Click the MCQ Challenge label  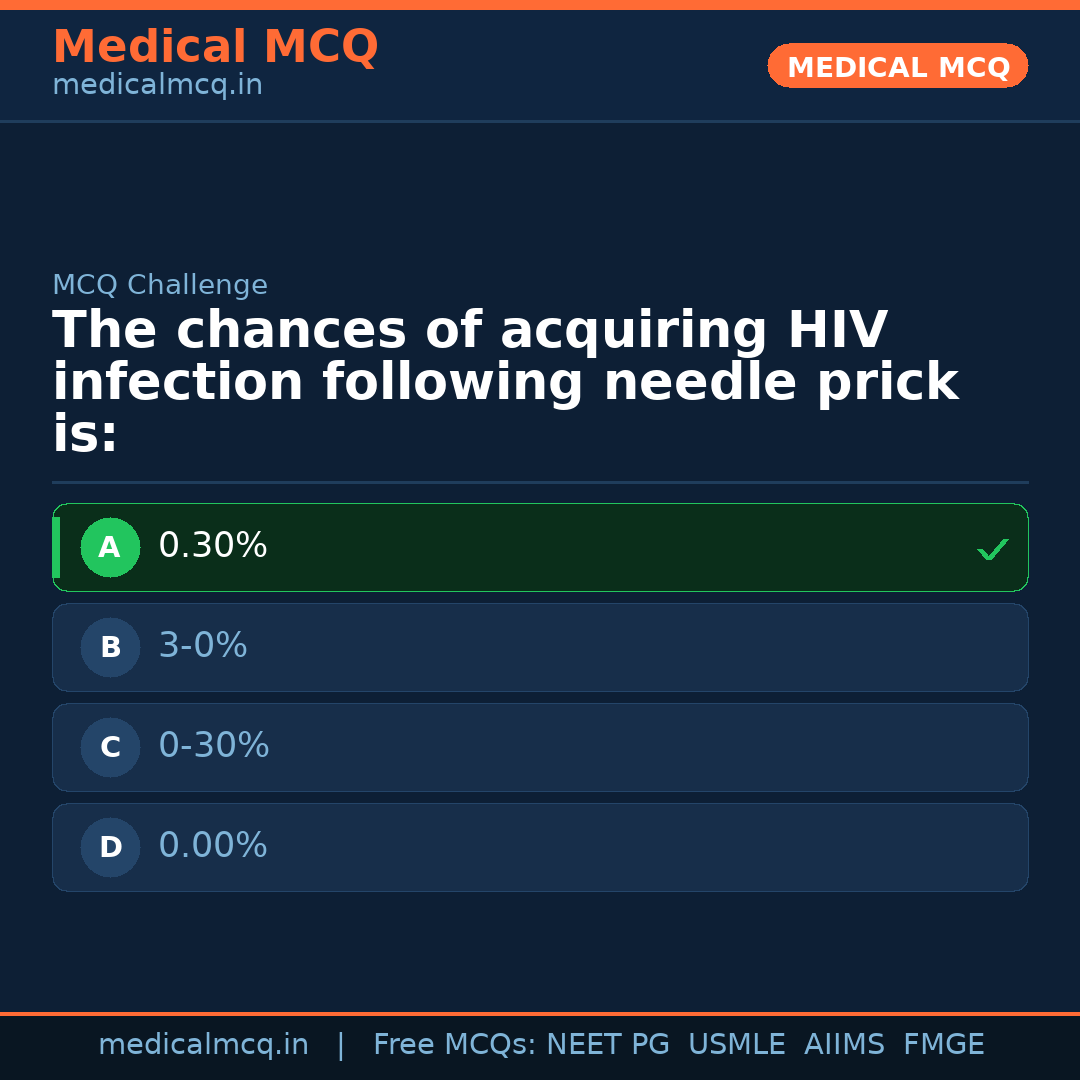pyautogui.click(x=160, y=286)
